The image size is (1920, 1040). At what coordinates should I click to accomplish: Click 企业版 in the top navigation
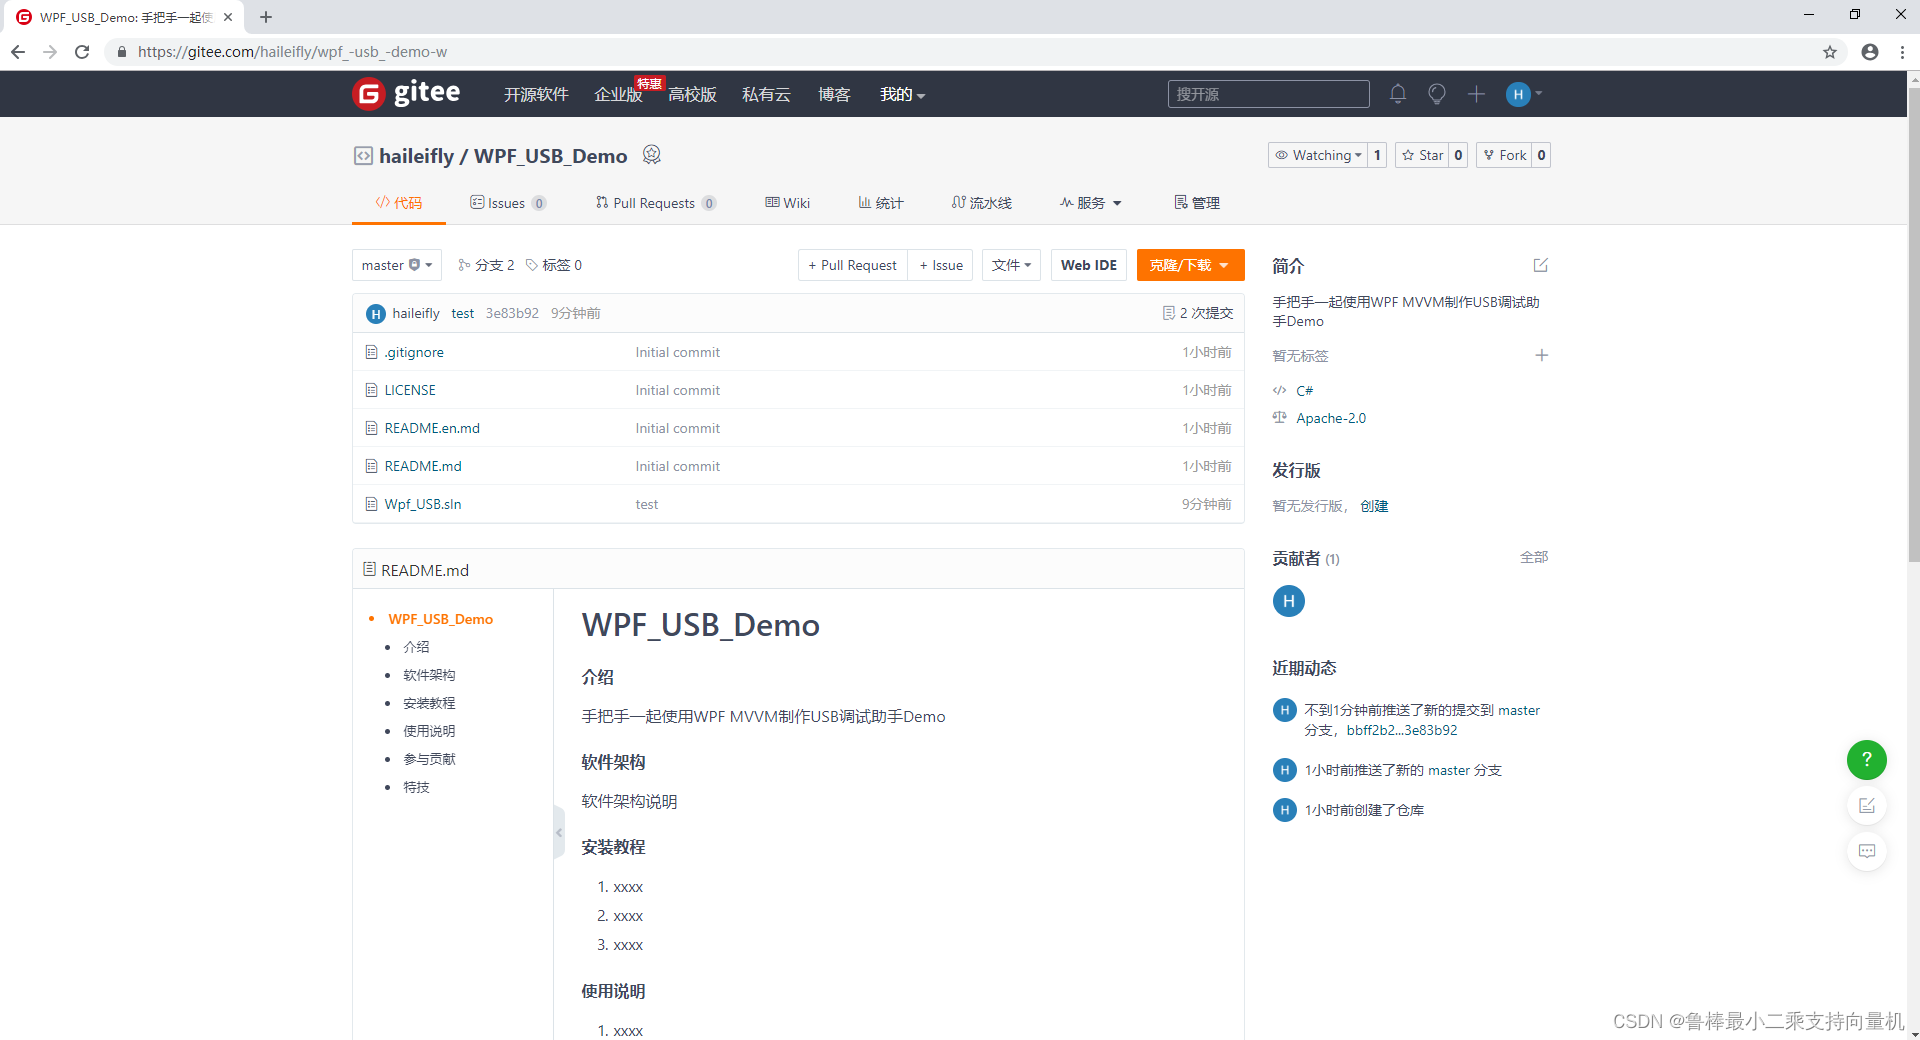click(618, 95)
